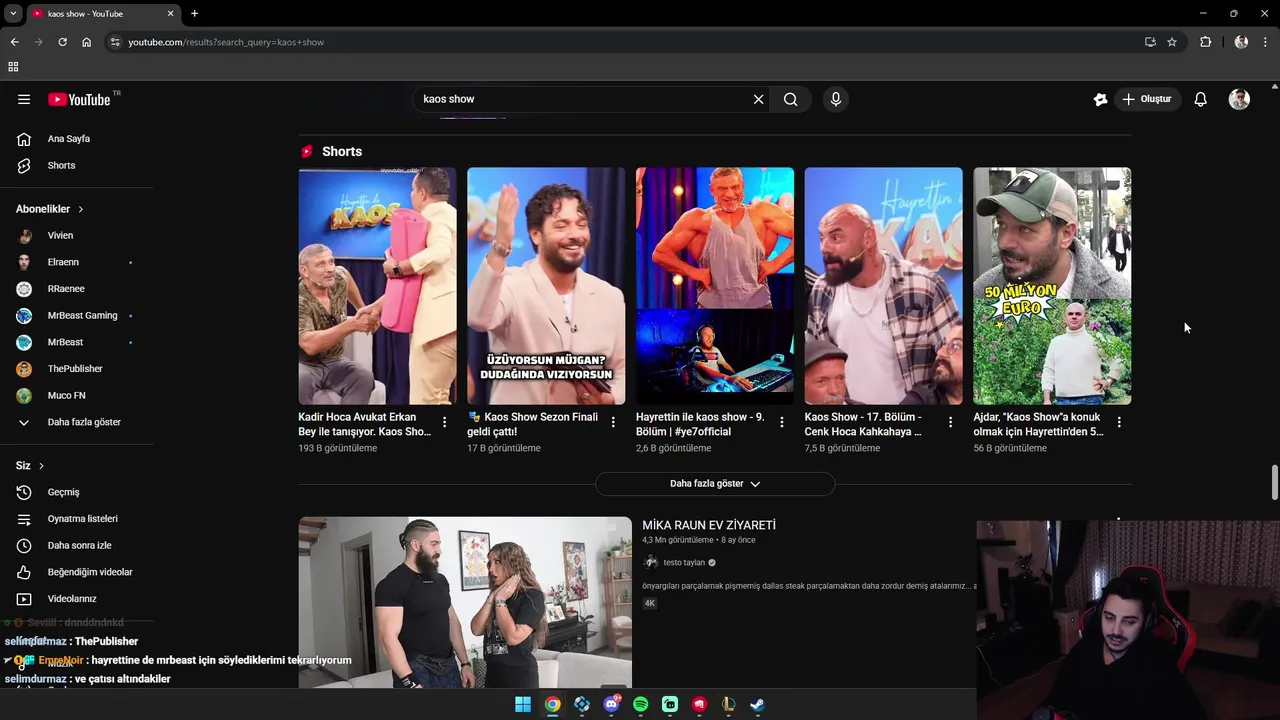Start voice search with the microphone icon

point(836,99)
